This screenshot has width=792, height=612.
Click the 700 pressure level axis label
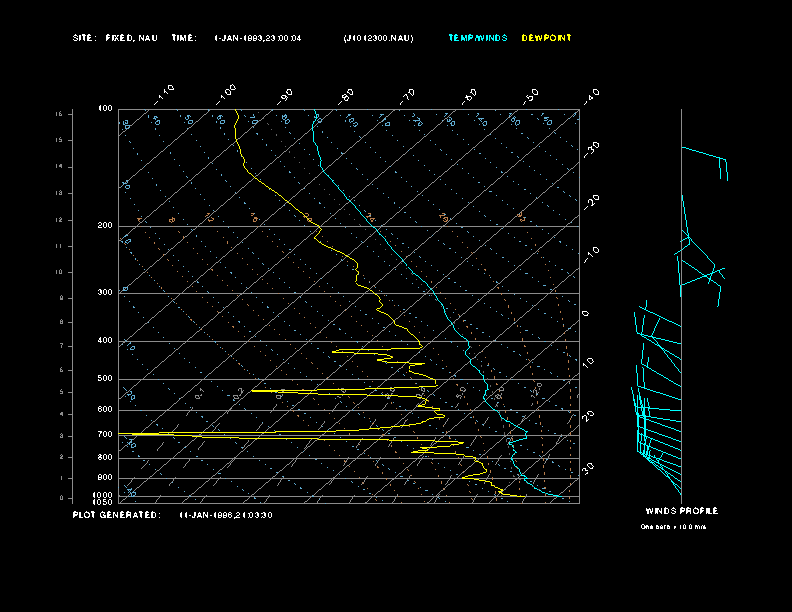[x=105, y=435]
